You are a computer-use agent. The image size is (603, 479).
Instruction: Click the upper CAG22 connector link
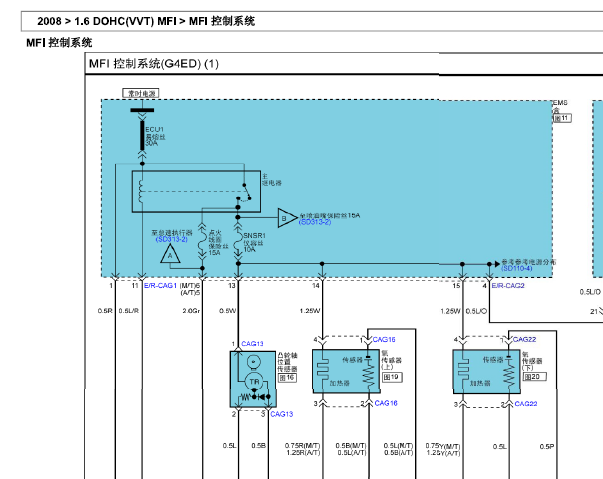pos(525,339)
